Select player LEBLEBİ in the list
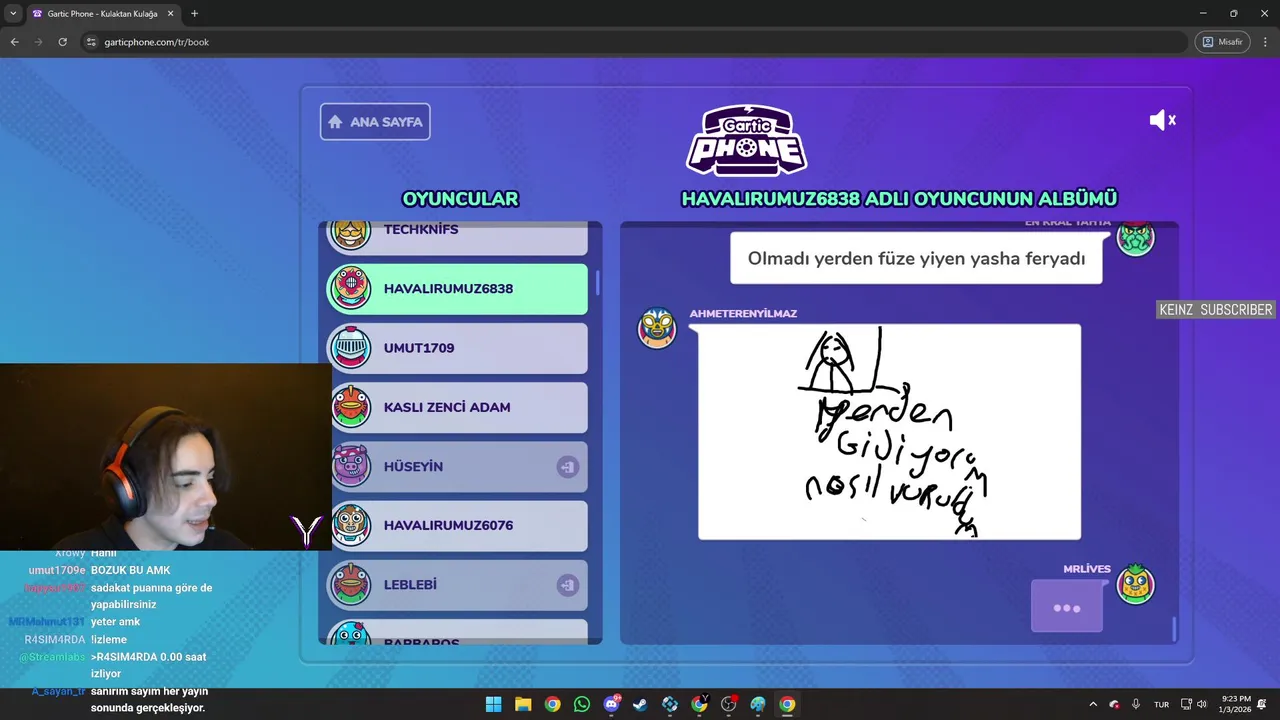Screen dimensions: 1280x720 tap(459, 585)
